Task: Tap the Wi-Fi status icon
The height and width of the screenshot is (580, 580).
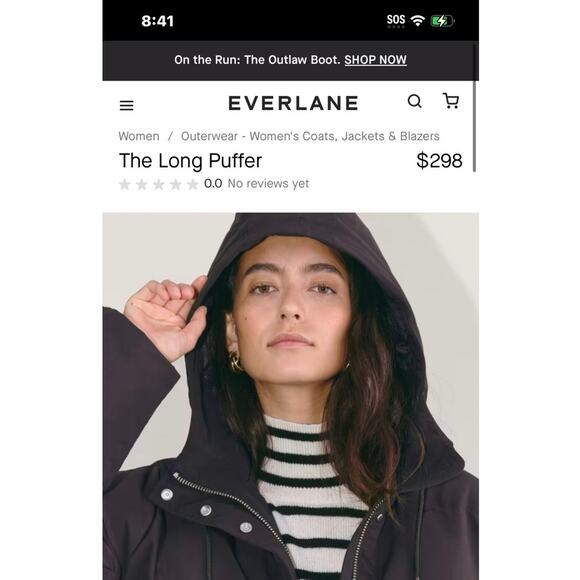Action: coord(418,21)
